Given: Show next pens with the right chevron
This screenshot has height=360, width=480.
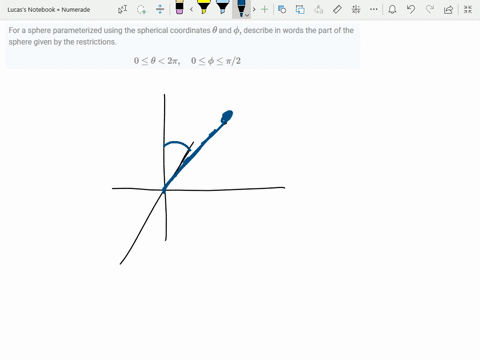Looking at the screenshot, I should [x=254, y=9].
